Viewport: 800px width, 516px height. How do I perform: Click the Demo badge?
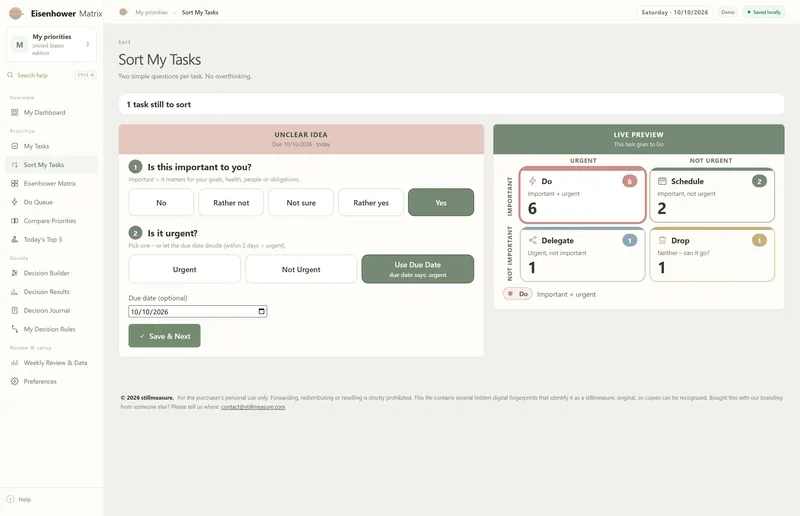(728, 12)
